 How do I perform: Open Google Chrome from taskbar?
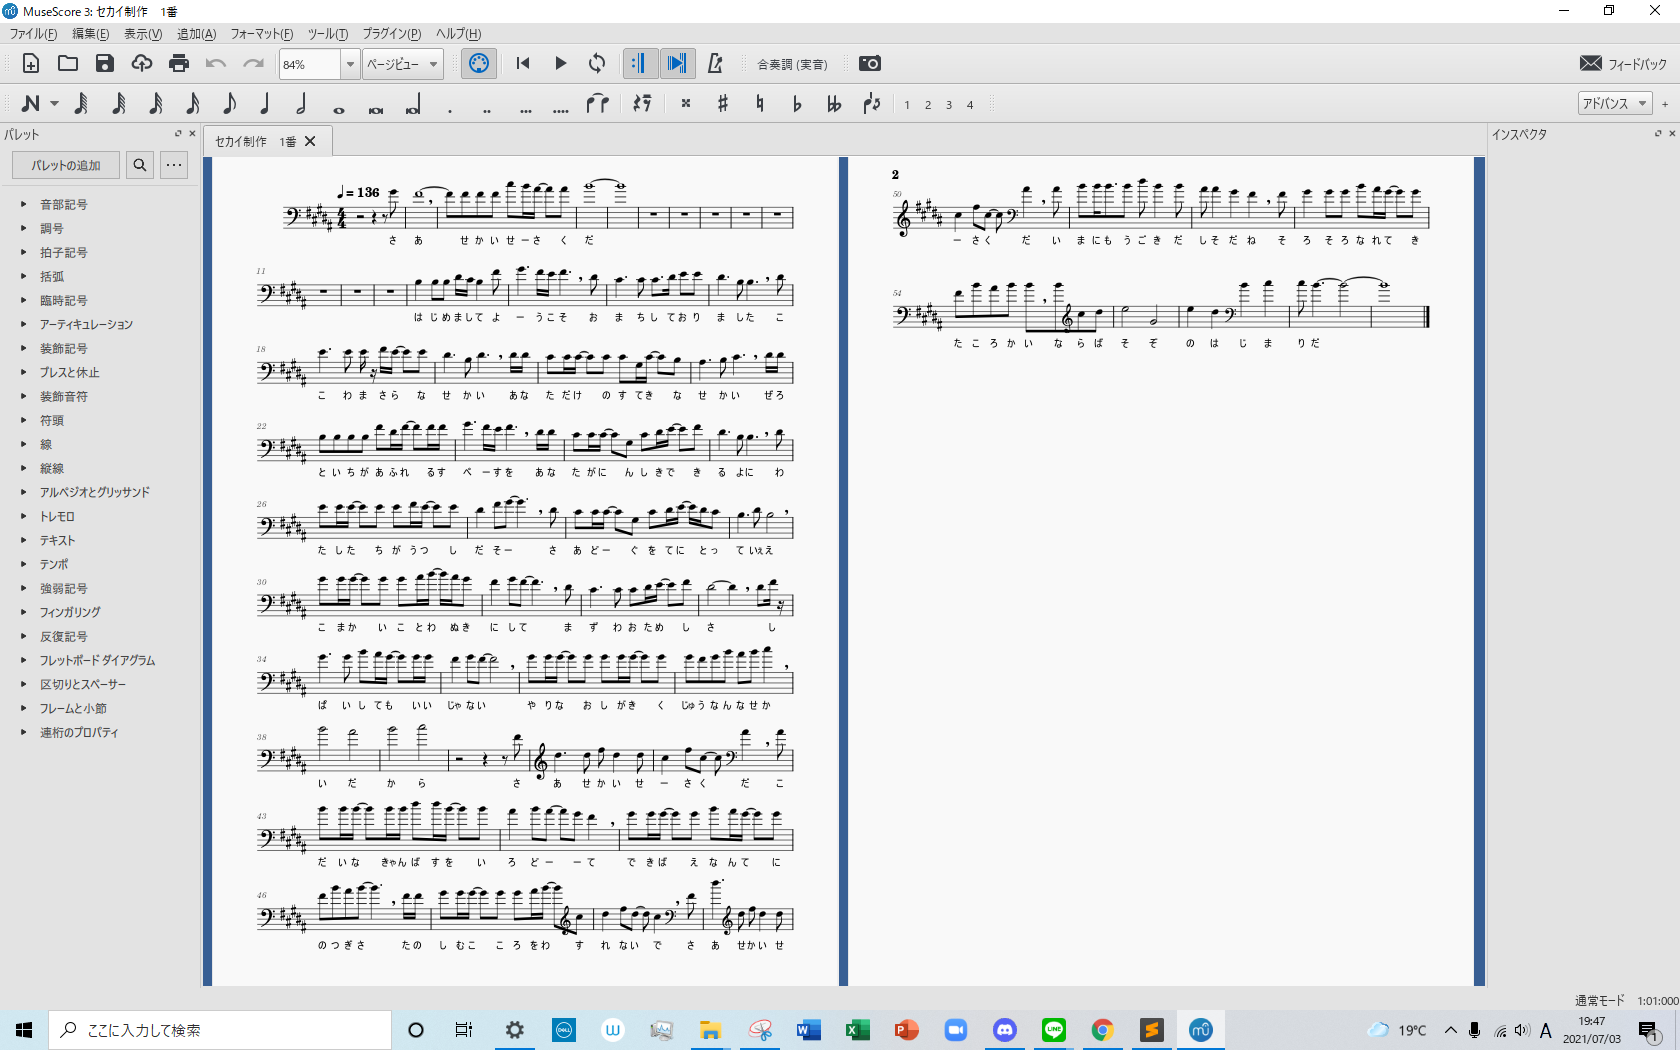(x=1102, y=1030)
